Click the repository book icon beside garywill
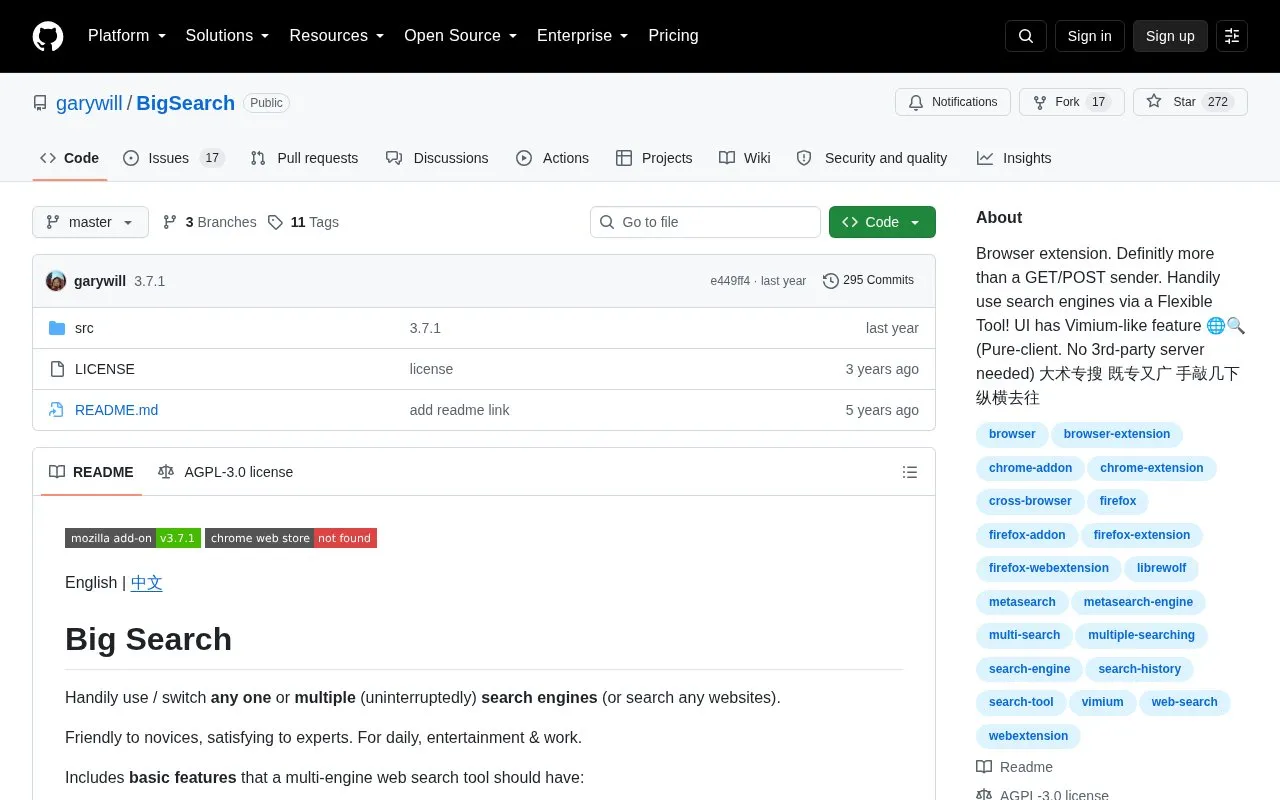 40,103
